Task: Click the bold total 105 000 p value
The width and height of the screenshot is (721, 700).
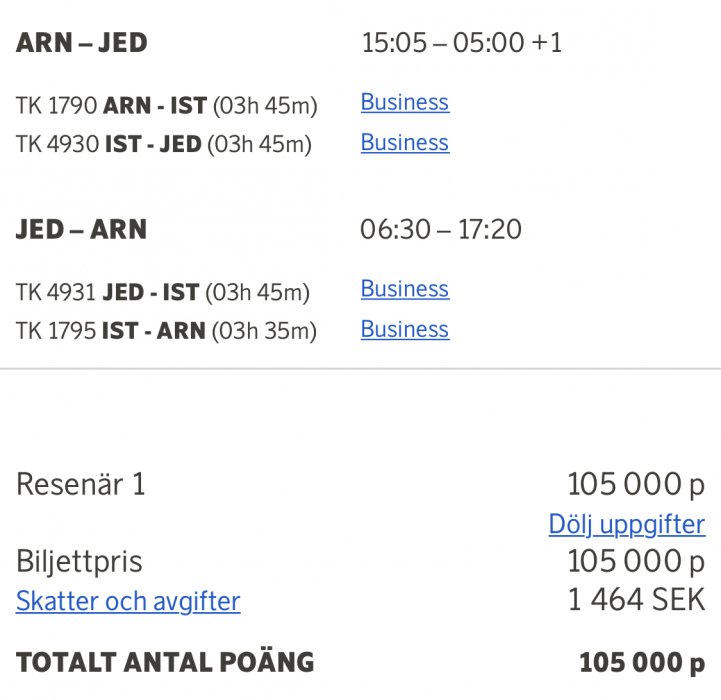Action: click(x=641, y=662)
